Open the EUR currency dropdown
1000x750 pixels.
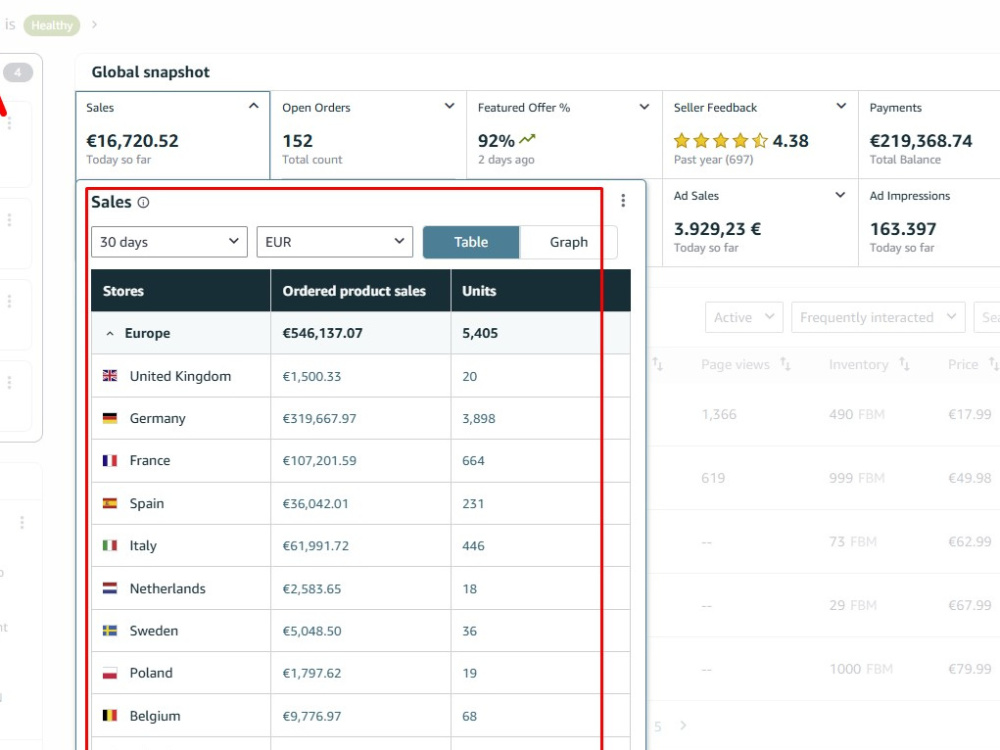pos(335,242)
